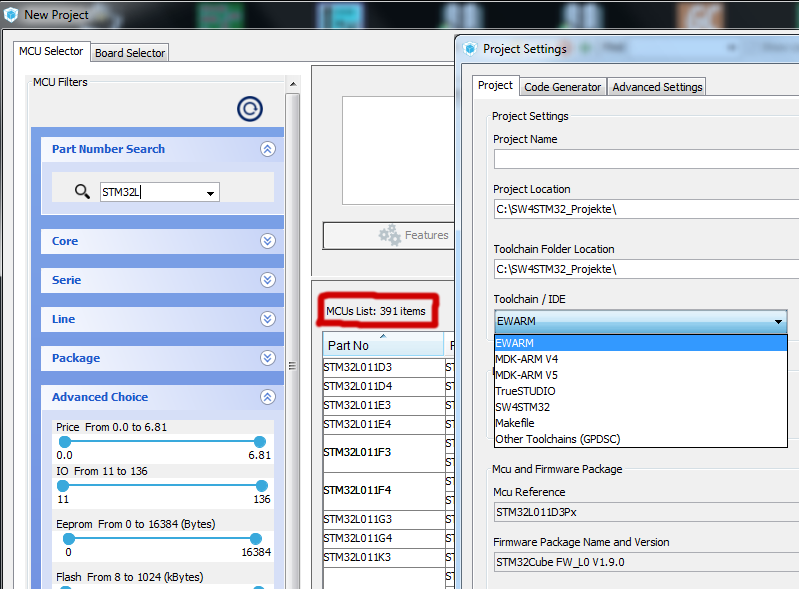Expand the Package filter section
799x589 pixels.
[268, 358]
